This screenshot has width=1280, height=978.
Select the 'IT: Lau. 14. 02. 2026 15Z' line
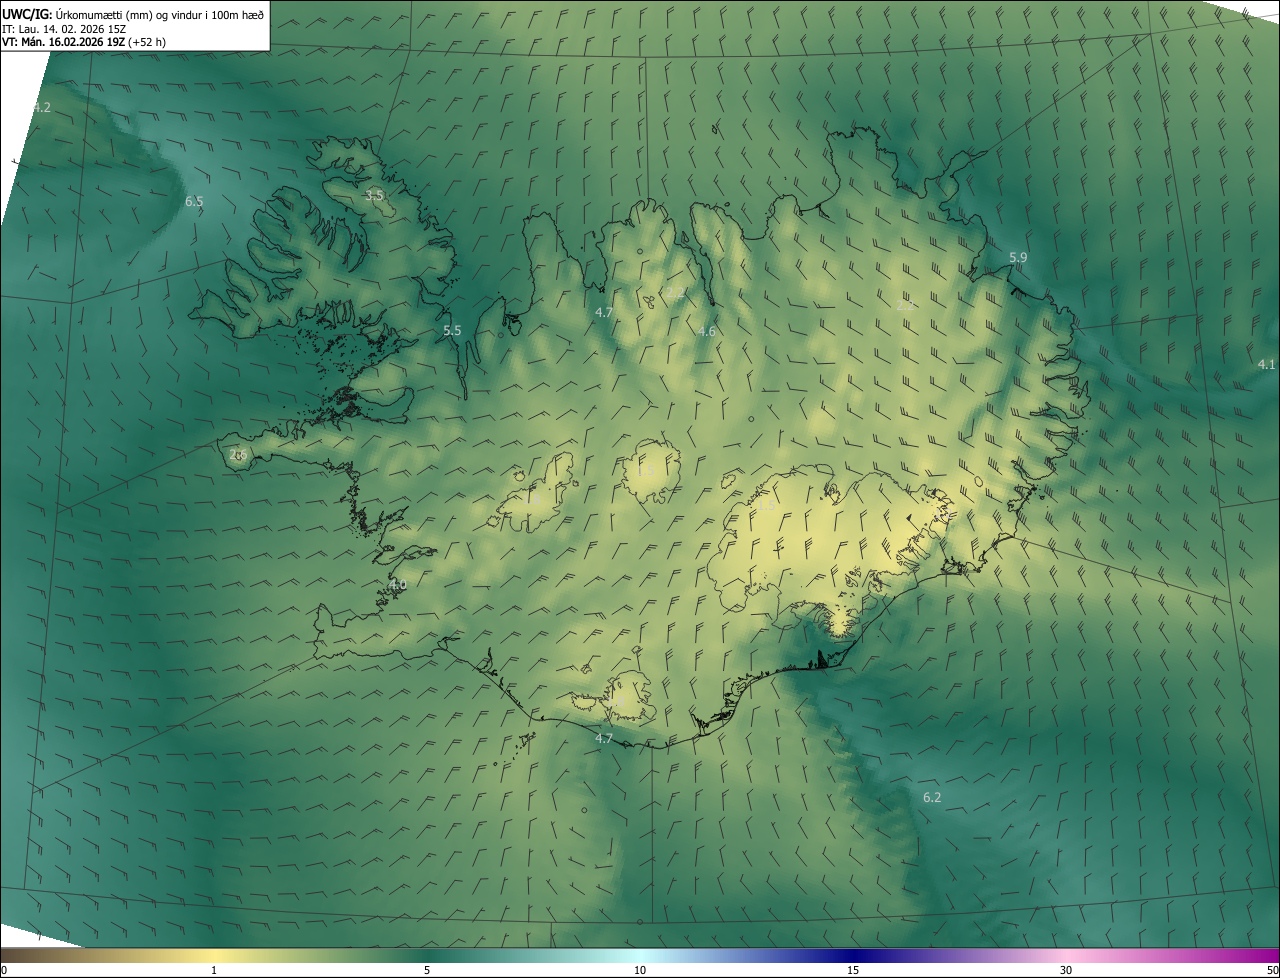(x=64, y=28)
